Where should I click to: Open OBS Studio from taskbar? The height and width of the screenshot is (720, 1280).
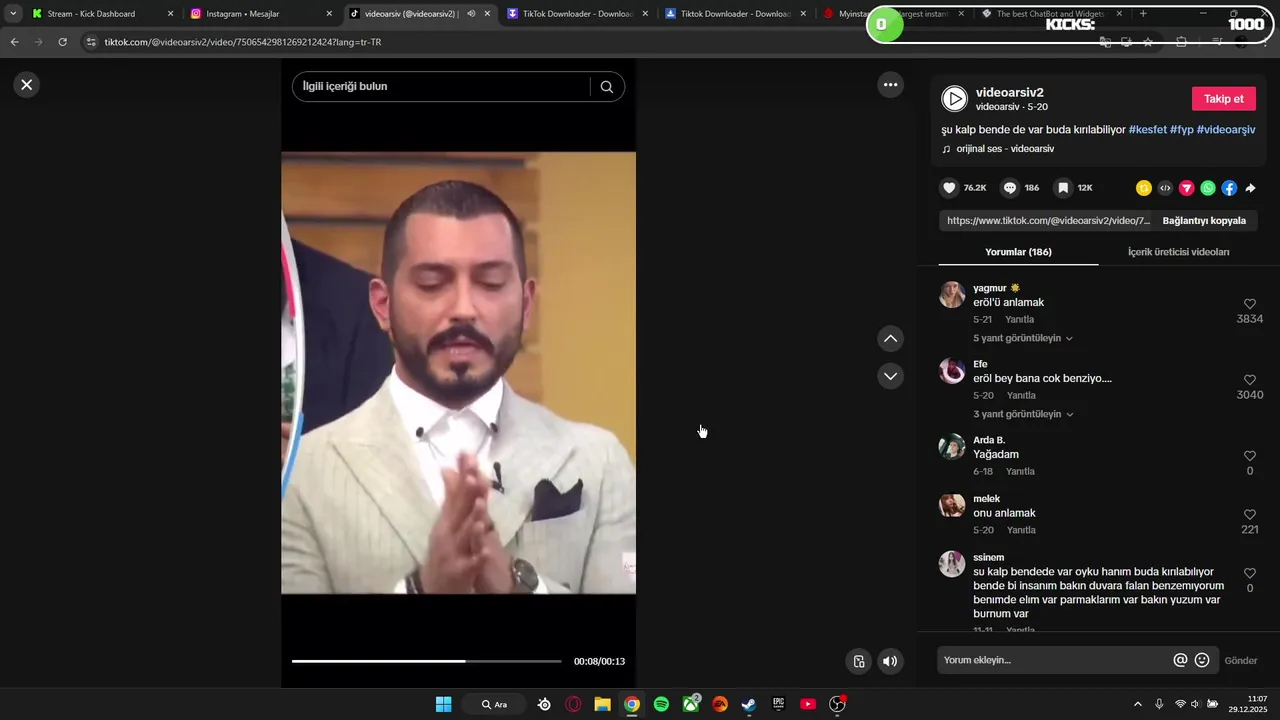point(838,704)
